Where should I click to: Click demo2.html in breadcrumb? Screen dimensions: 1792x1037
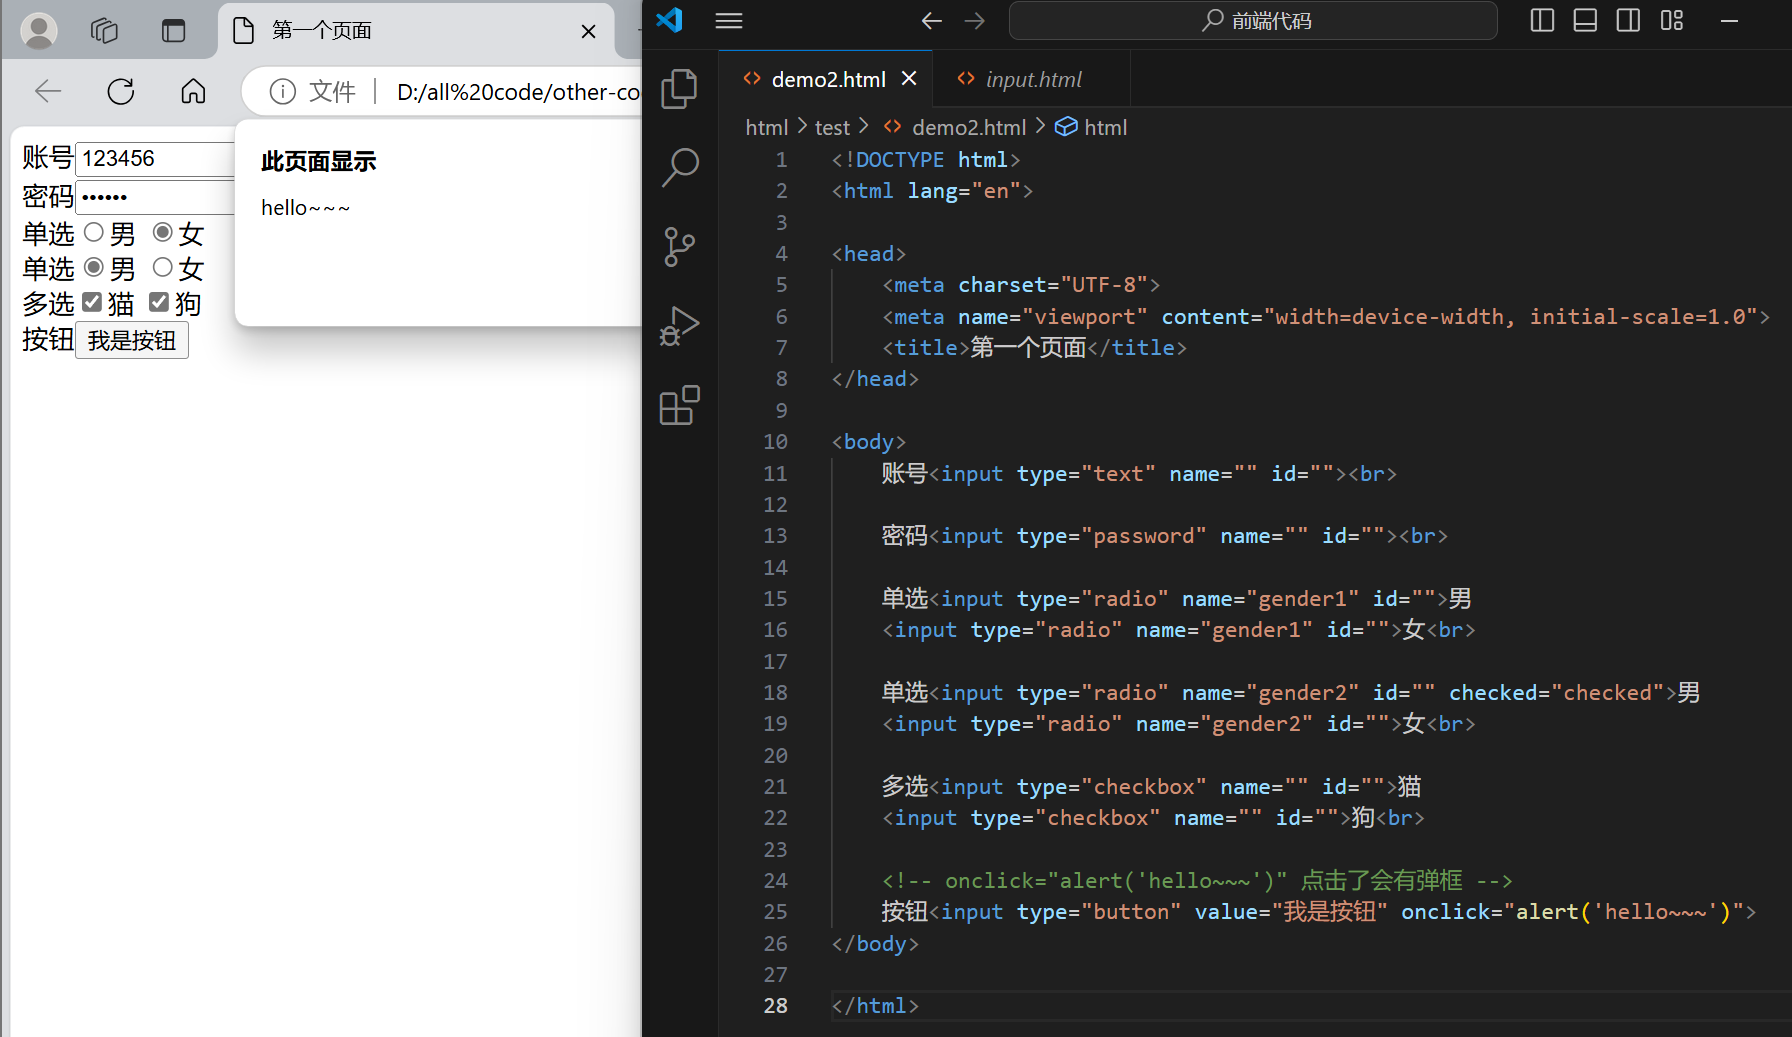pos(968,127)
